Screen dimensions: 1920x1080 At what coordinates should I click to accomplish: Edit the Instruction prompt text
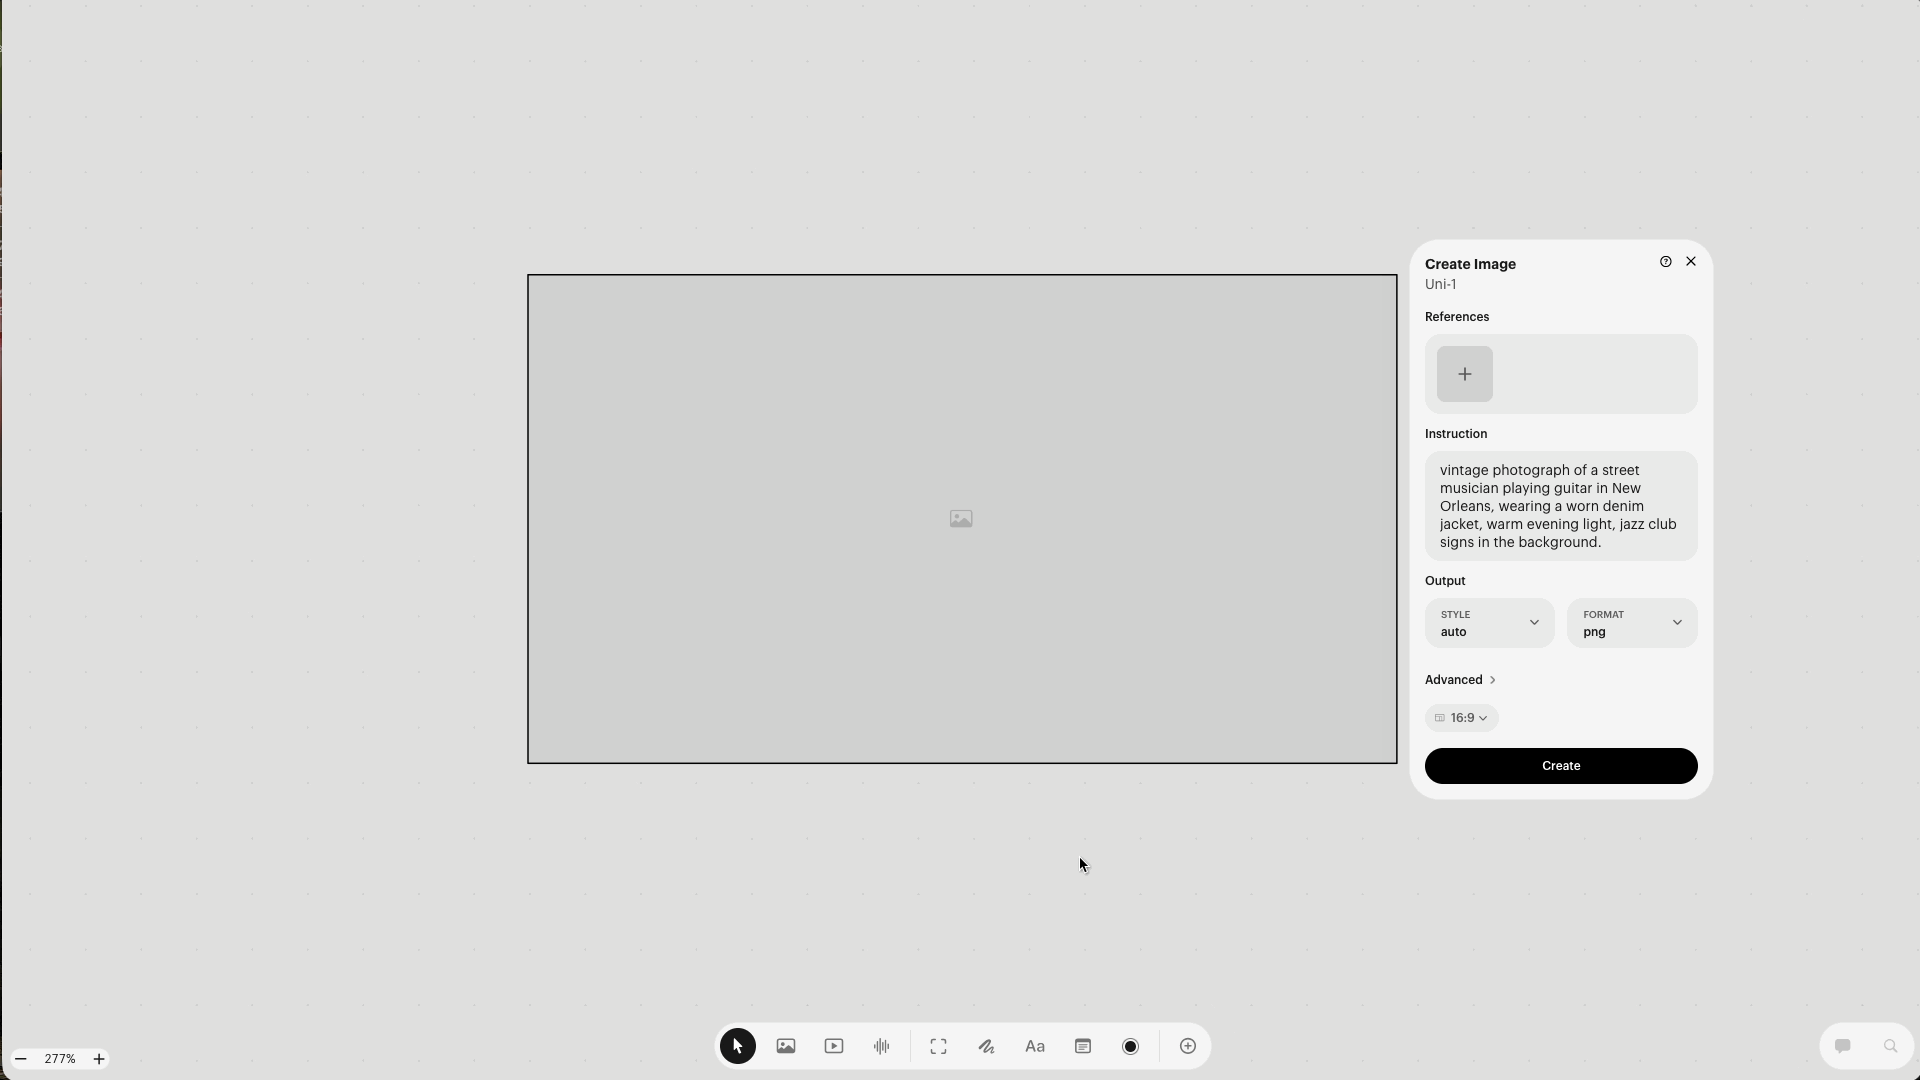click(1559, 505)
